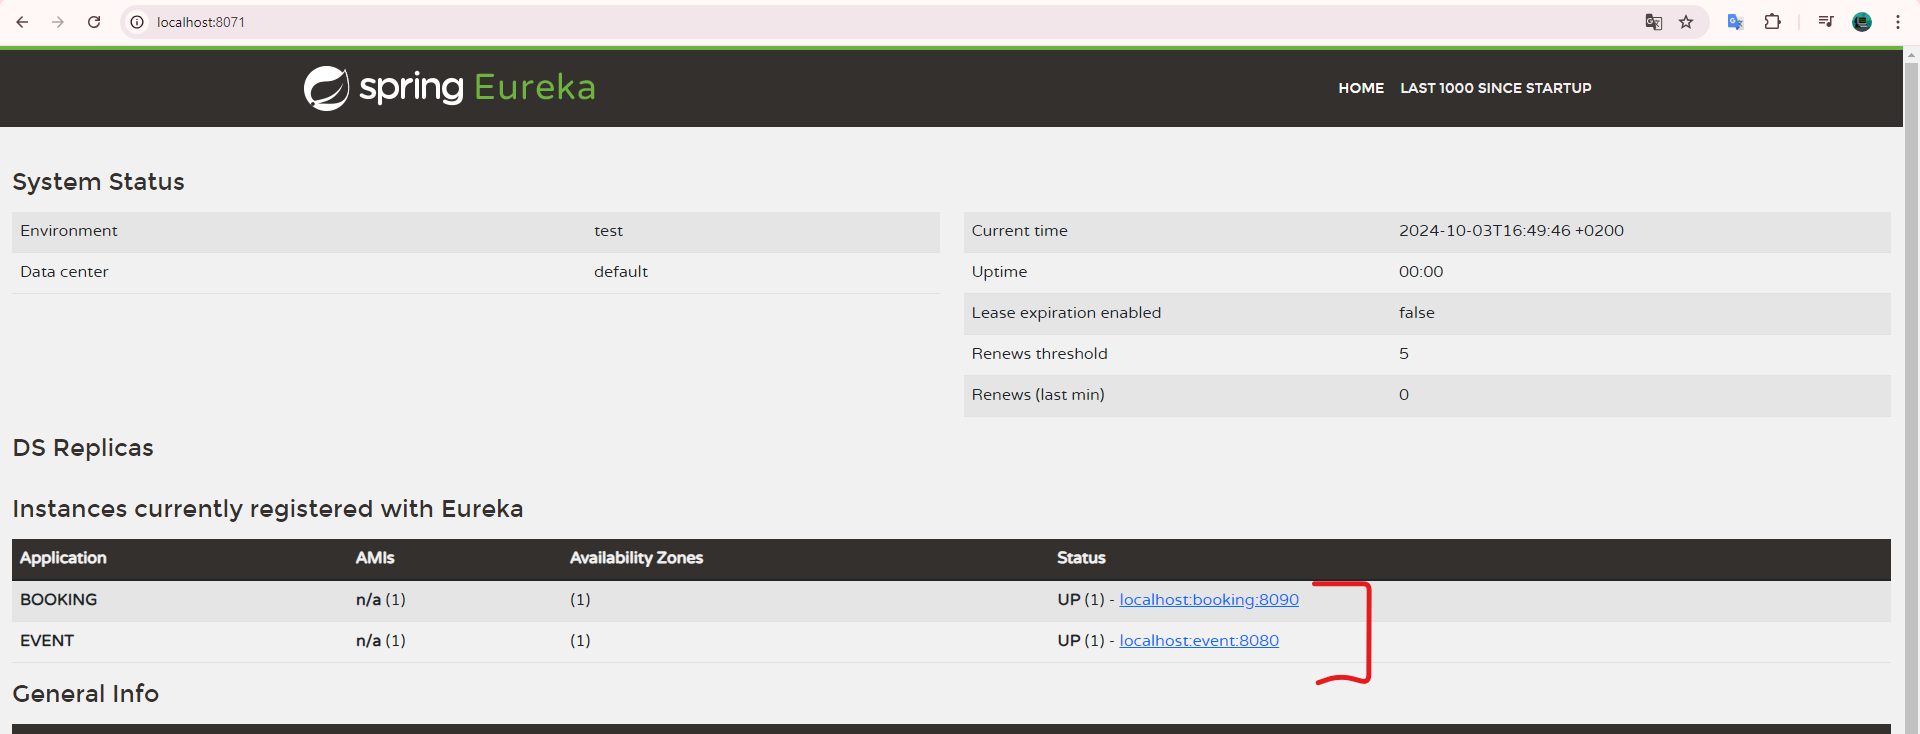Viewport: 1920px width, 734px height.
Task: Click the uptime value 00:00
Action: 1421,272
